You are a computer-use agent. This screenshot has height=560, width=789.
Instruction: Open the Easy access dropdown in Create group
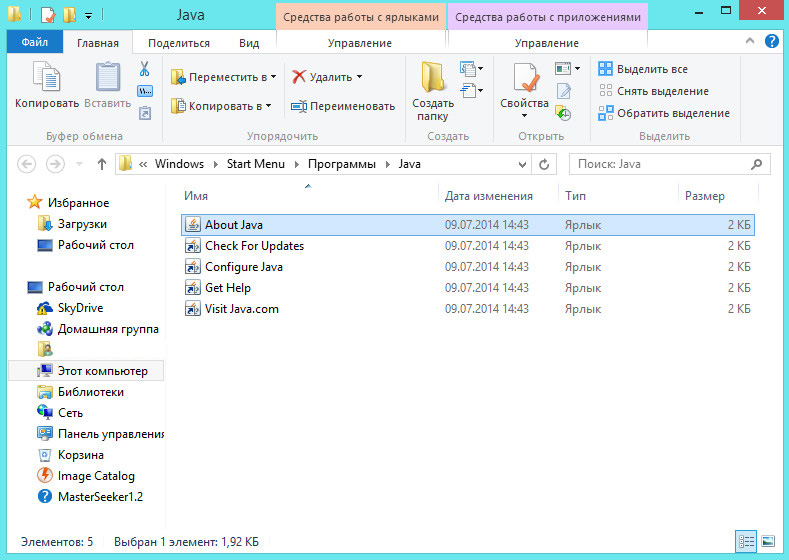click(x=471, y=91)
